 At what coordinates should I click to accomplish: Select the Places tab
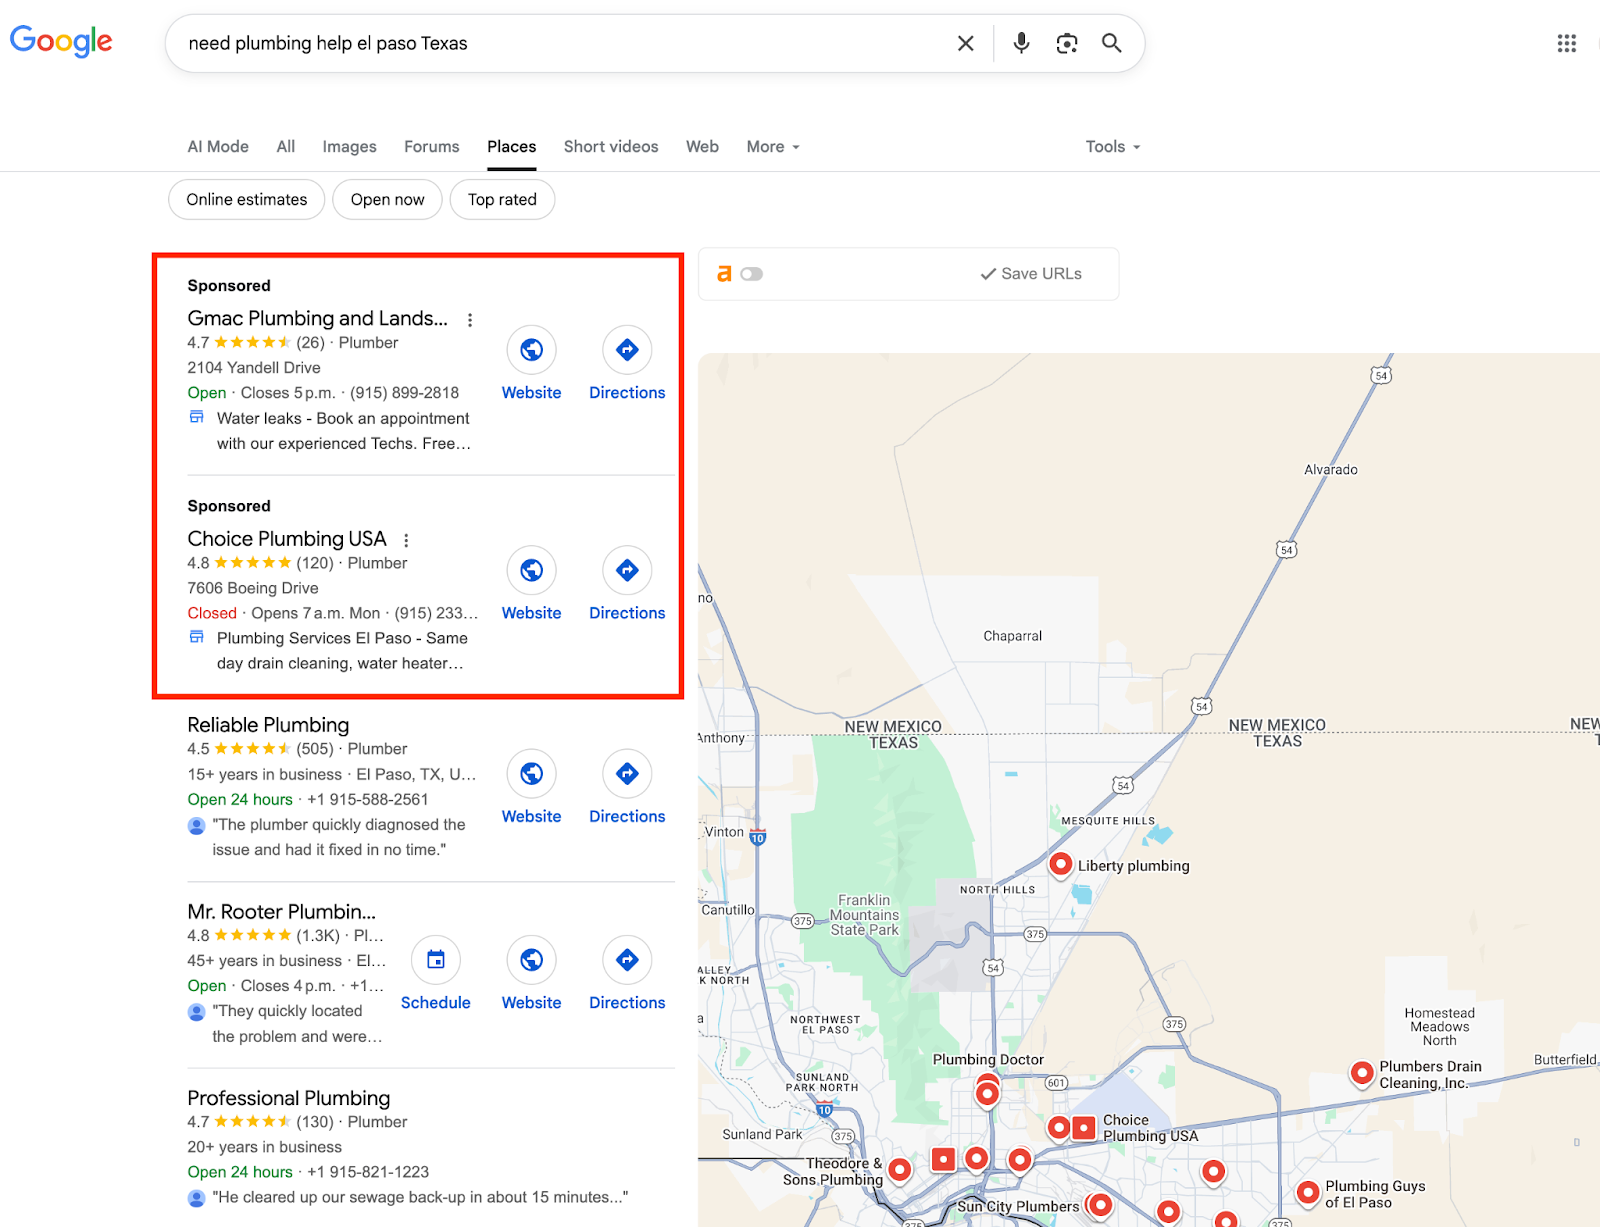point(512,147)
